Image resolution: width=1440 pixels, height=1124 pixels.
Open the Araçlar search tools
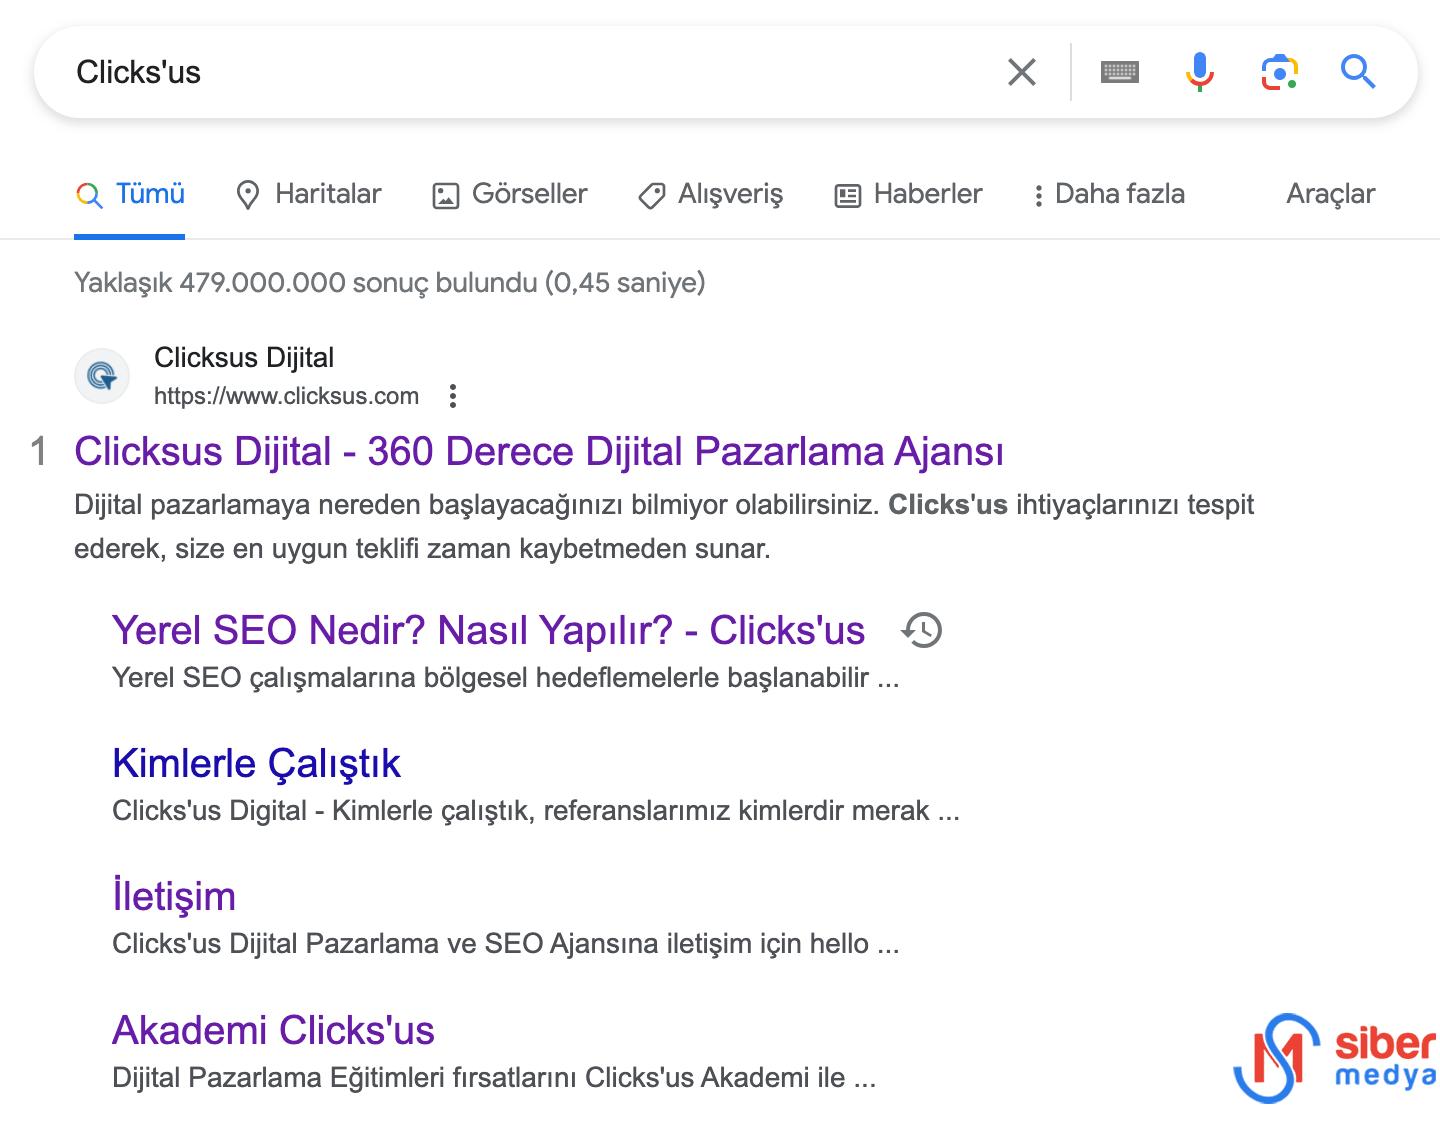coord(1330,194)
